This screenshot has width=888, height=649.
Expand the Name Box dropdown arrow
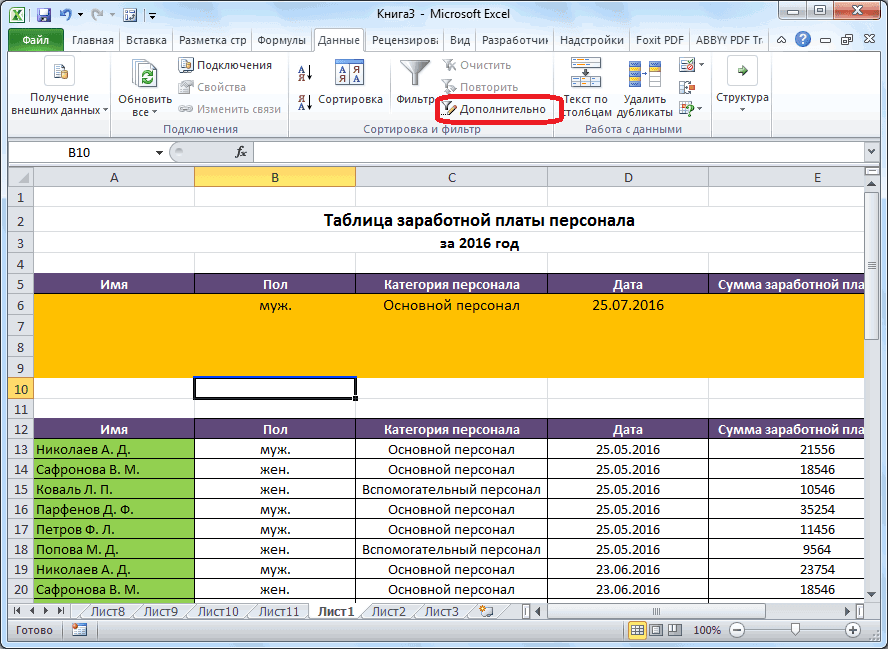coord(159,153)
